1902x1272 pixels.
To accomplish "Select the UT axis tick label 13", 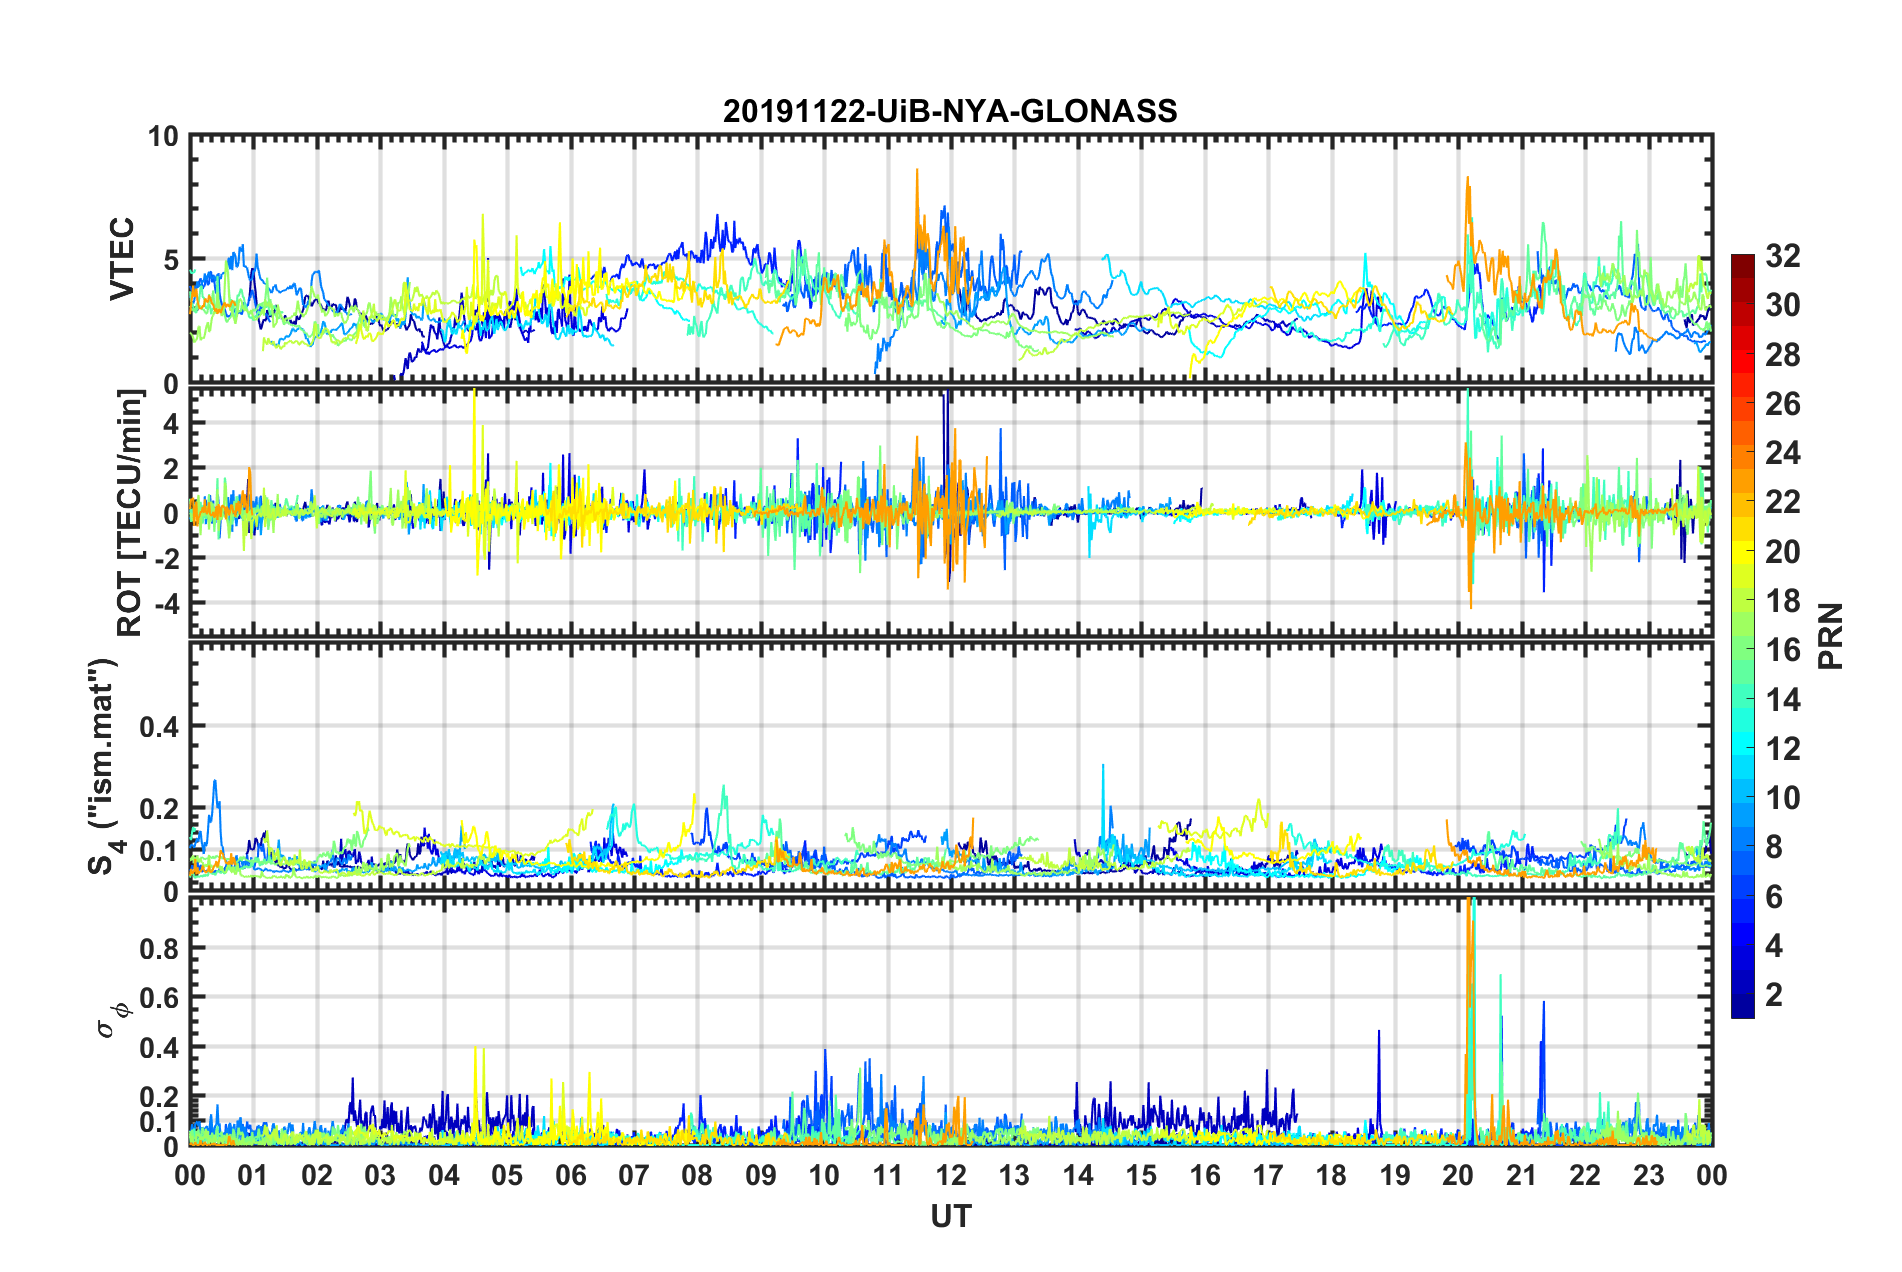I will pyautogui.click(x=1014, y=1175).
